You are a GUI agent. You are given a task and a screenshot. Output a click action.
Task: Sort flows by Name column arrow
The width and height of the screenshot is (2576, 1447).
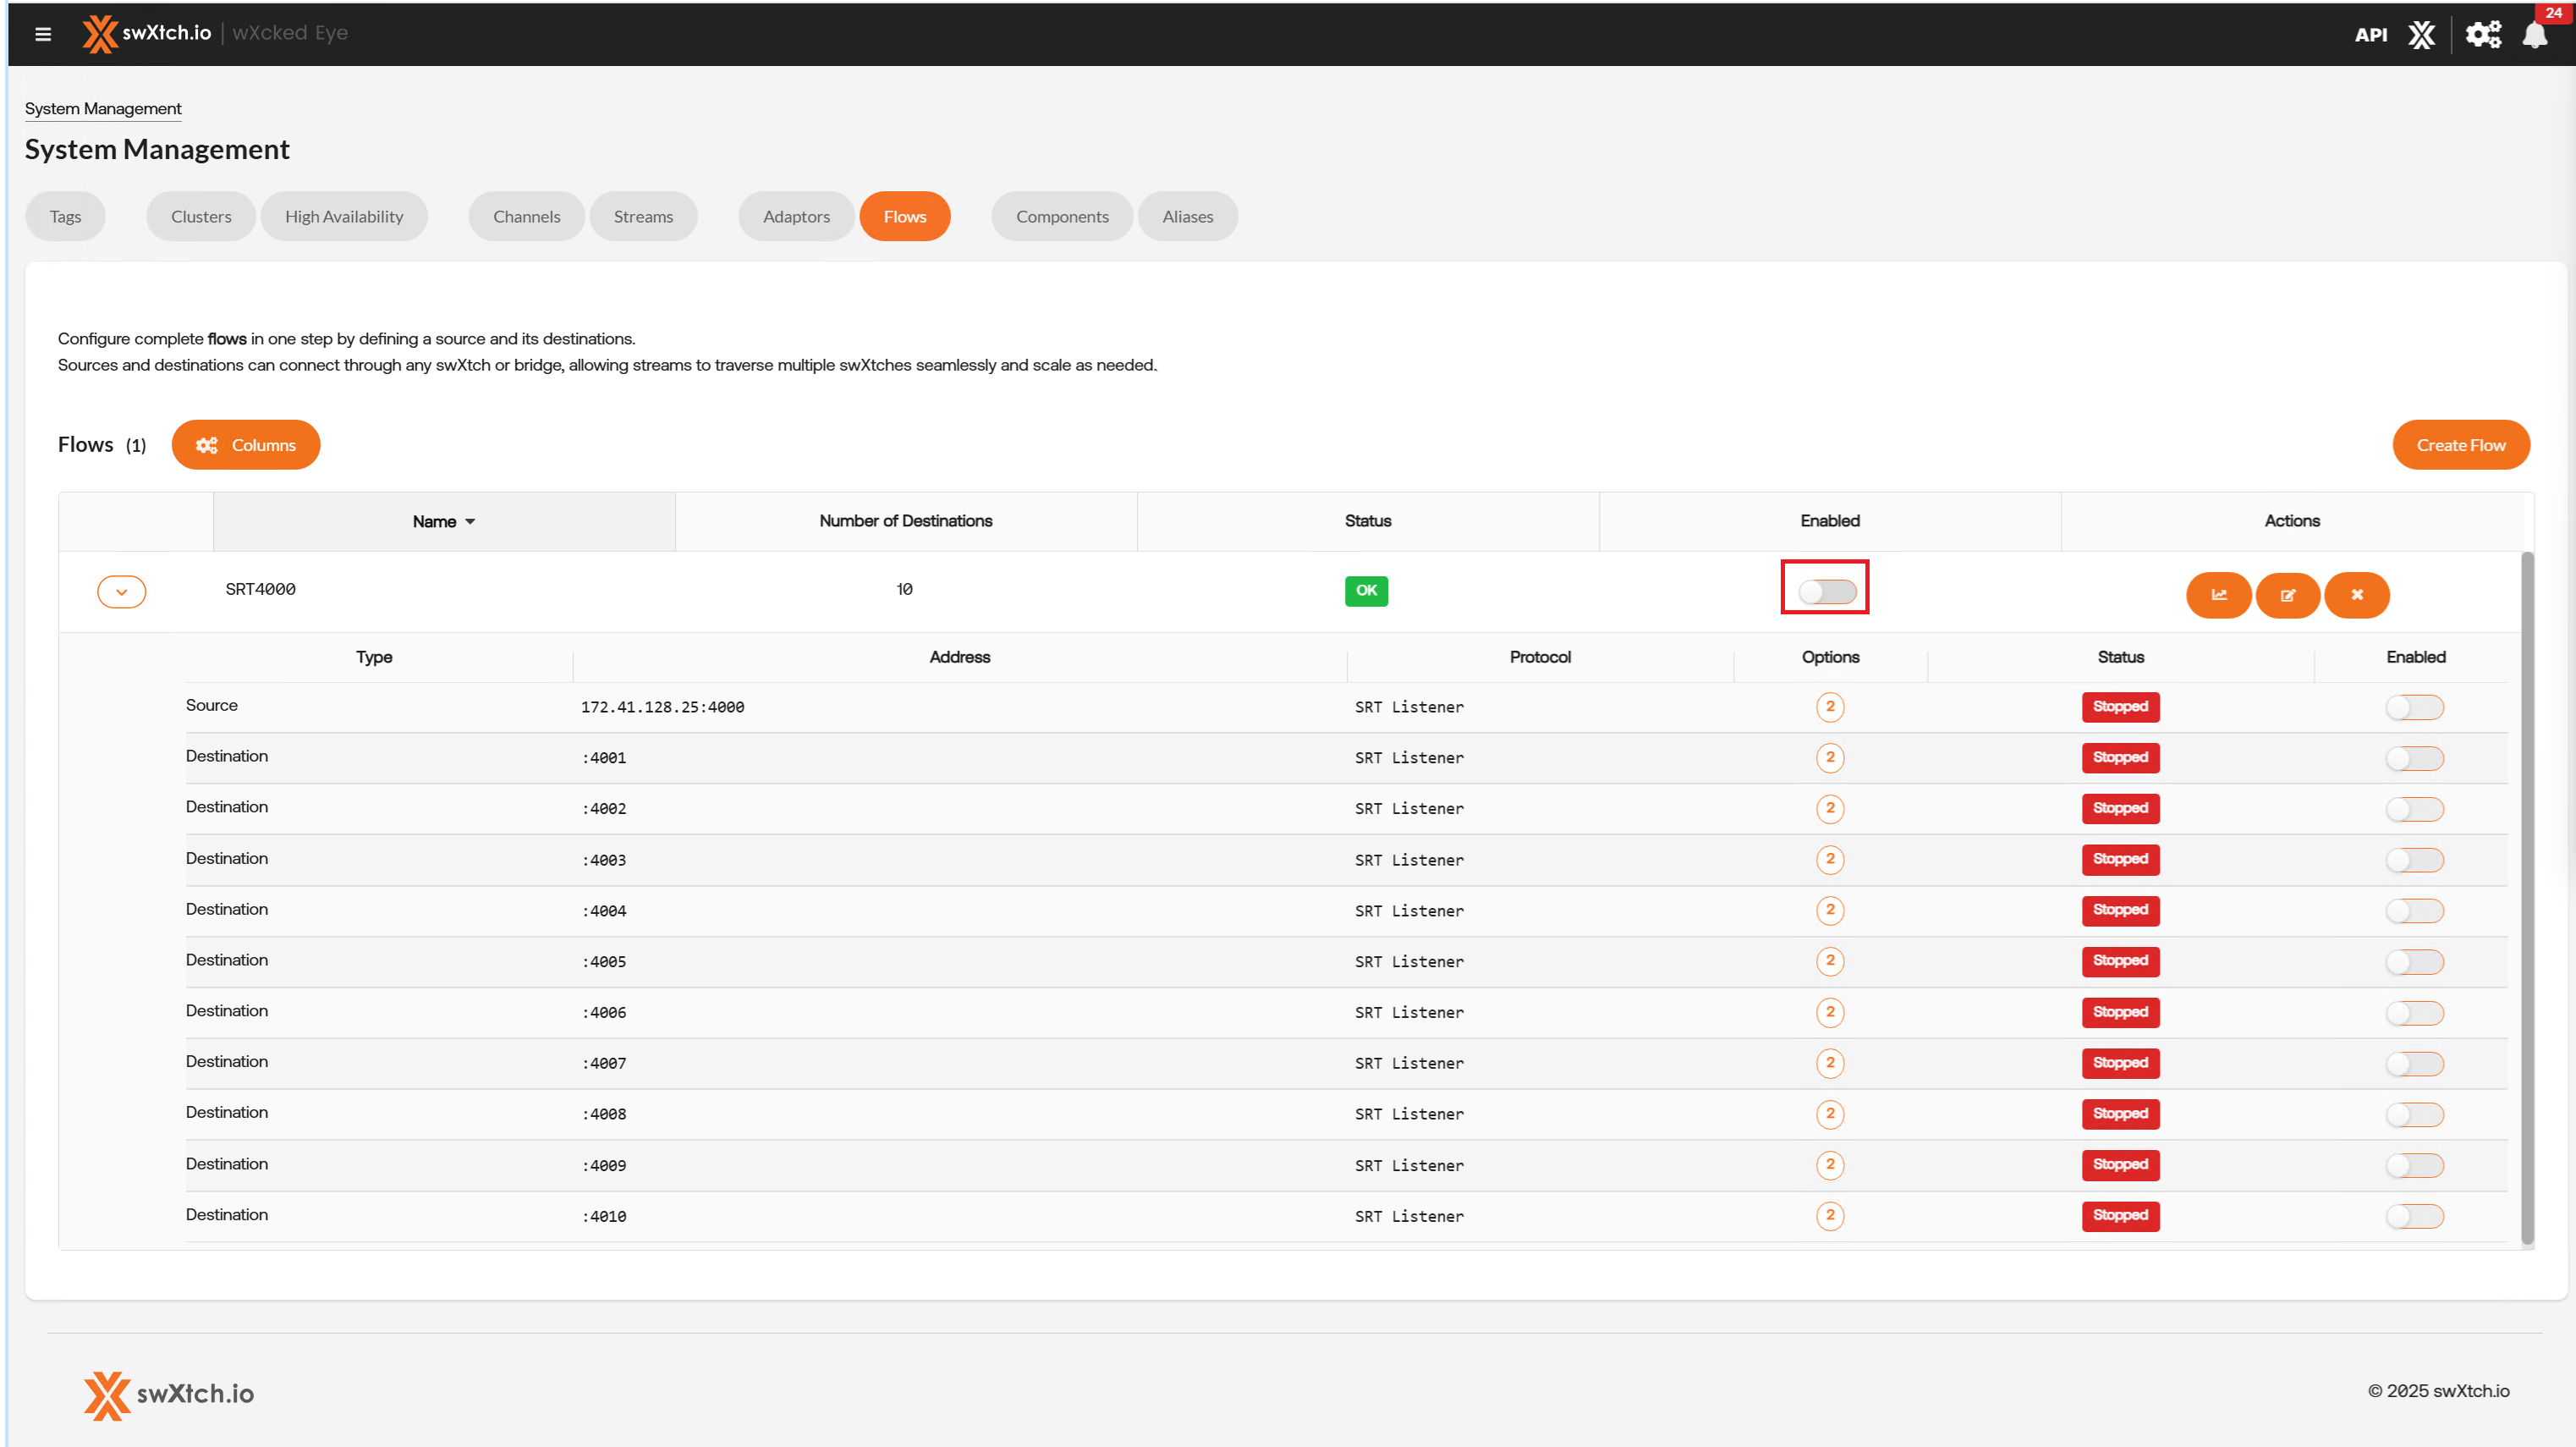coord(470,522)
